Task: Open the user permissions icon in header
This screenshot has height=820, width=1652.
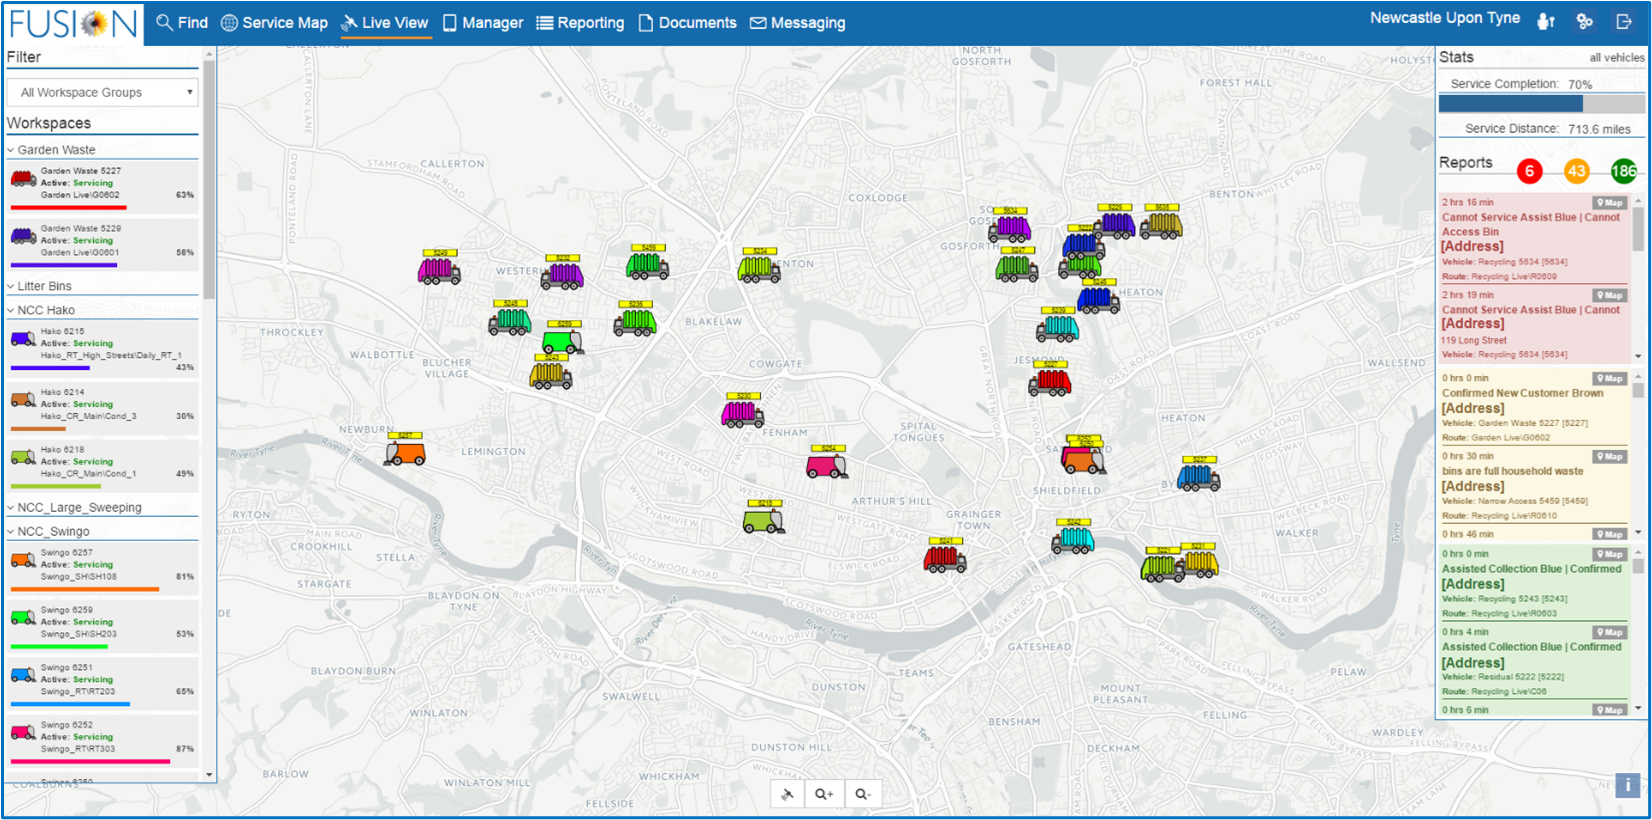Action: pos(1546,21)
